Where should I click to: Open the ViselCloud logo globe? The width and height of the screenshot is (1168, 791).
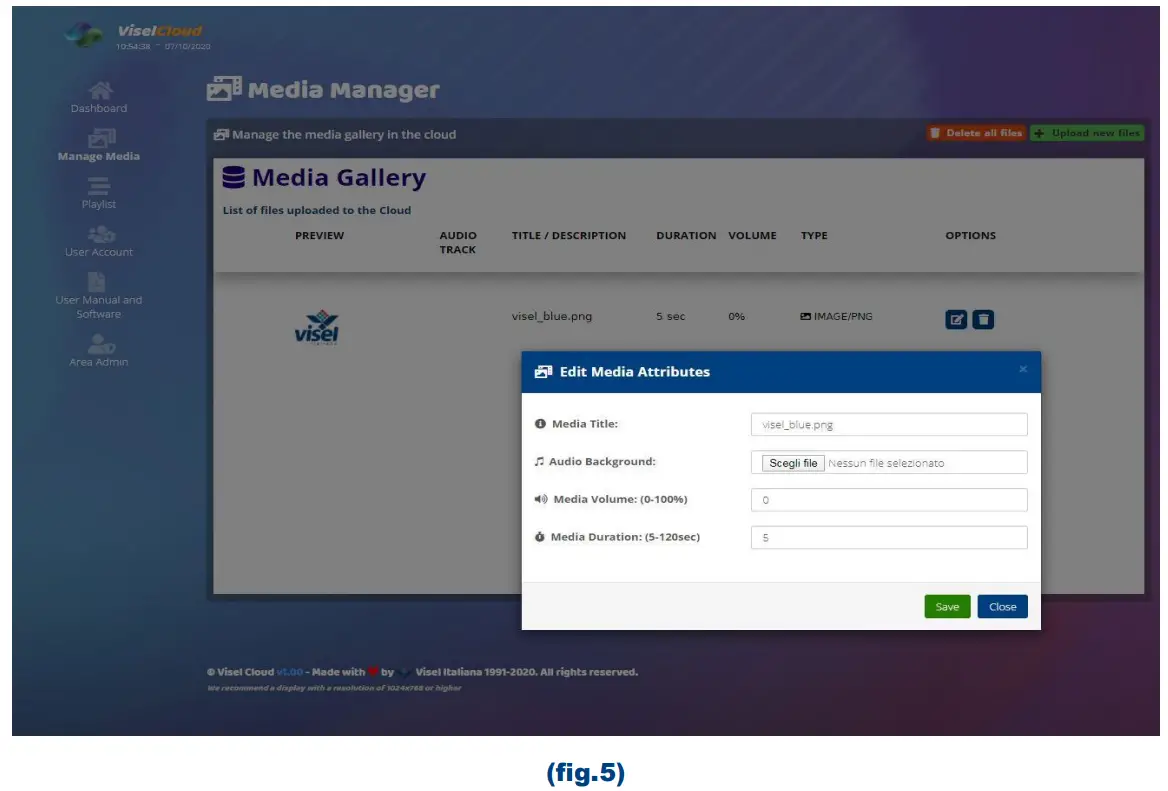[82, 34]
